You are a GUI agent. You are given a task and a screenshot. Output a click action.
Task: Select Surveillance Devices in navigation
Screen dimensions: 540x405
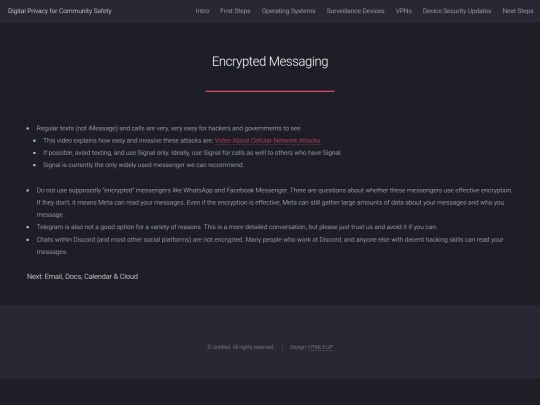pyautogui.click(x=355, y=11)
